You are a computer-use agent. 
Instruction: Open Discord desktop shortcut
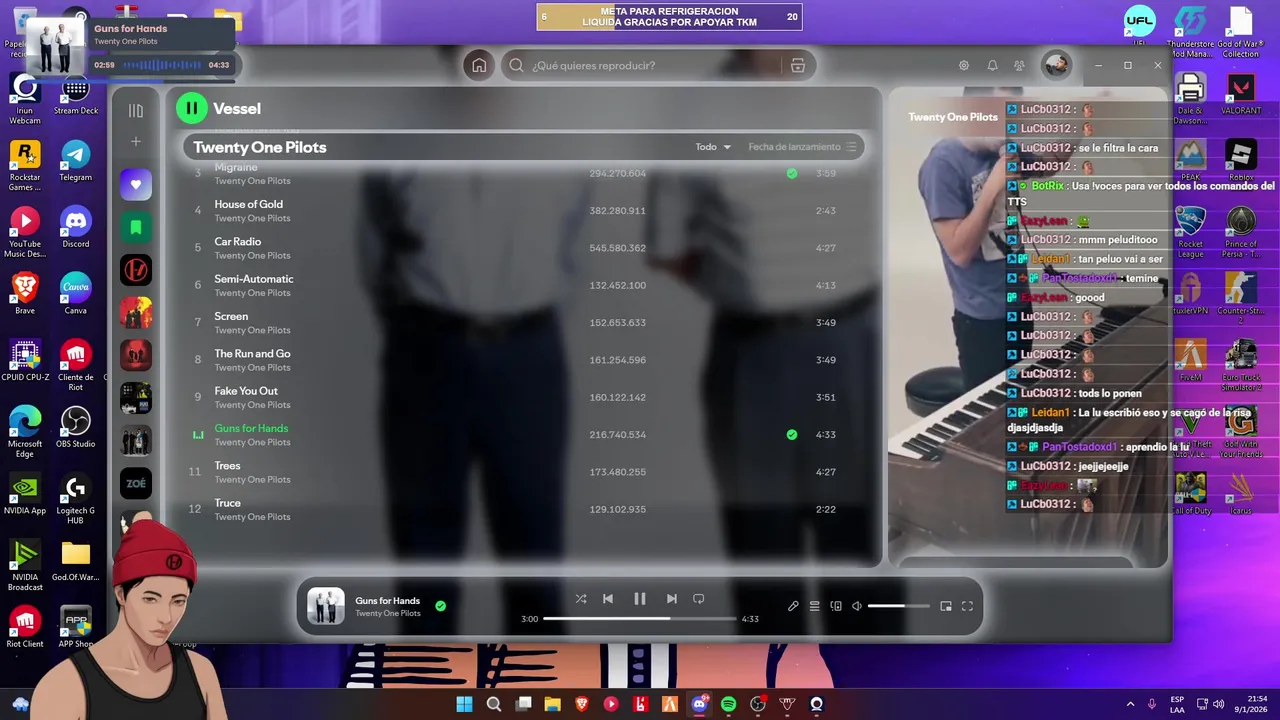[x=75, y=228]
